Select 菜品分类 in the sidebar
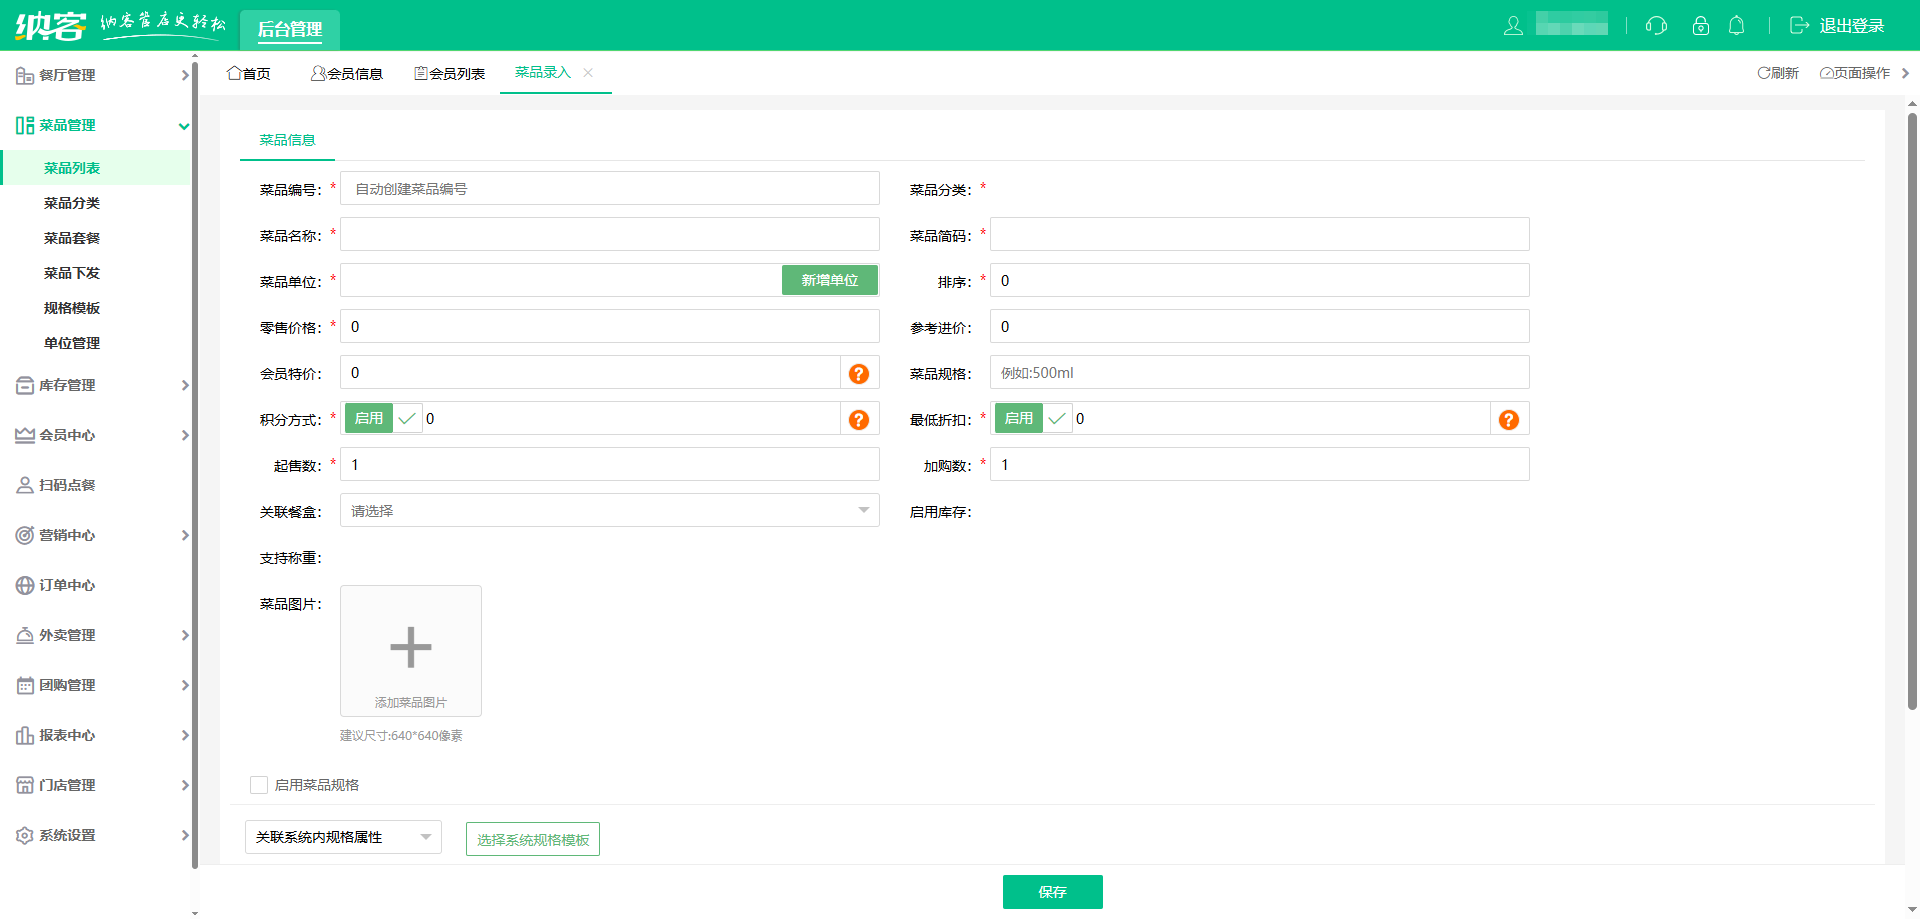This screenshot has height=919, width=1920. coord(72,203)
